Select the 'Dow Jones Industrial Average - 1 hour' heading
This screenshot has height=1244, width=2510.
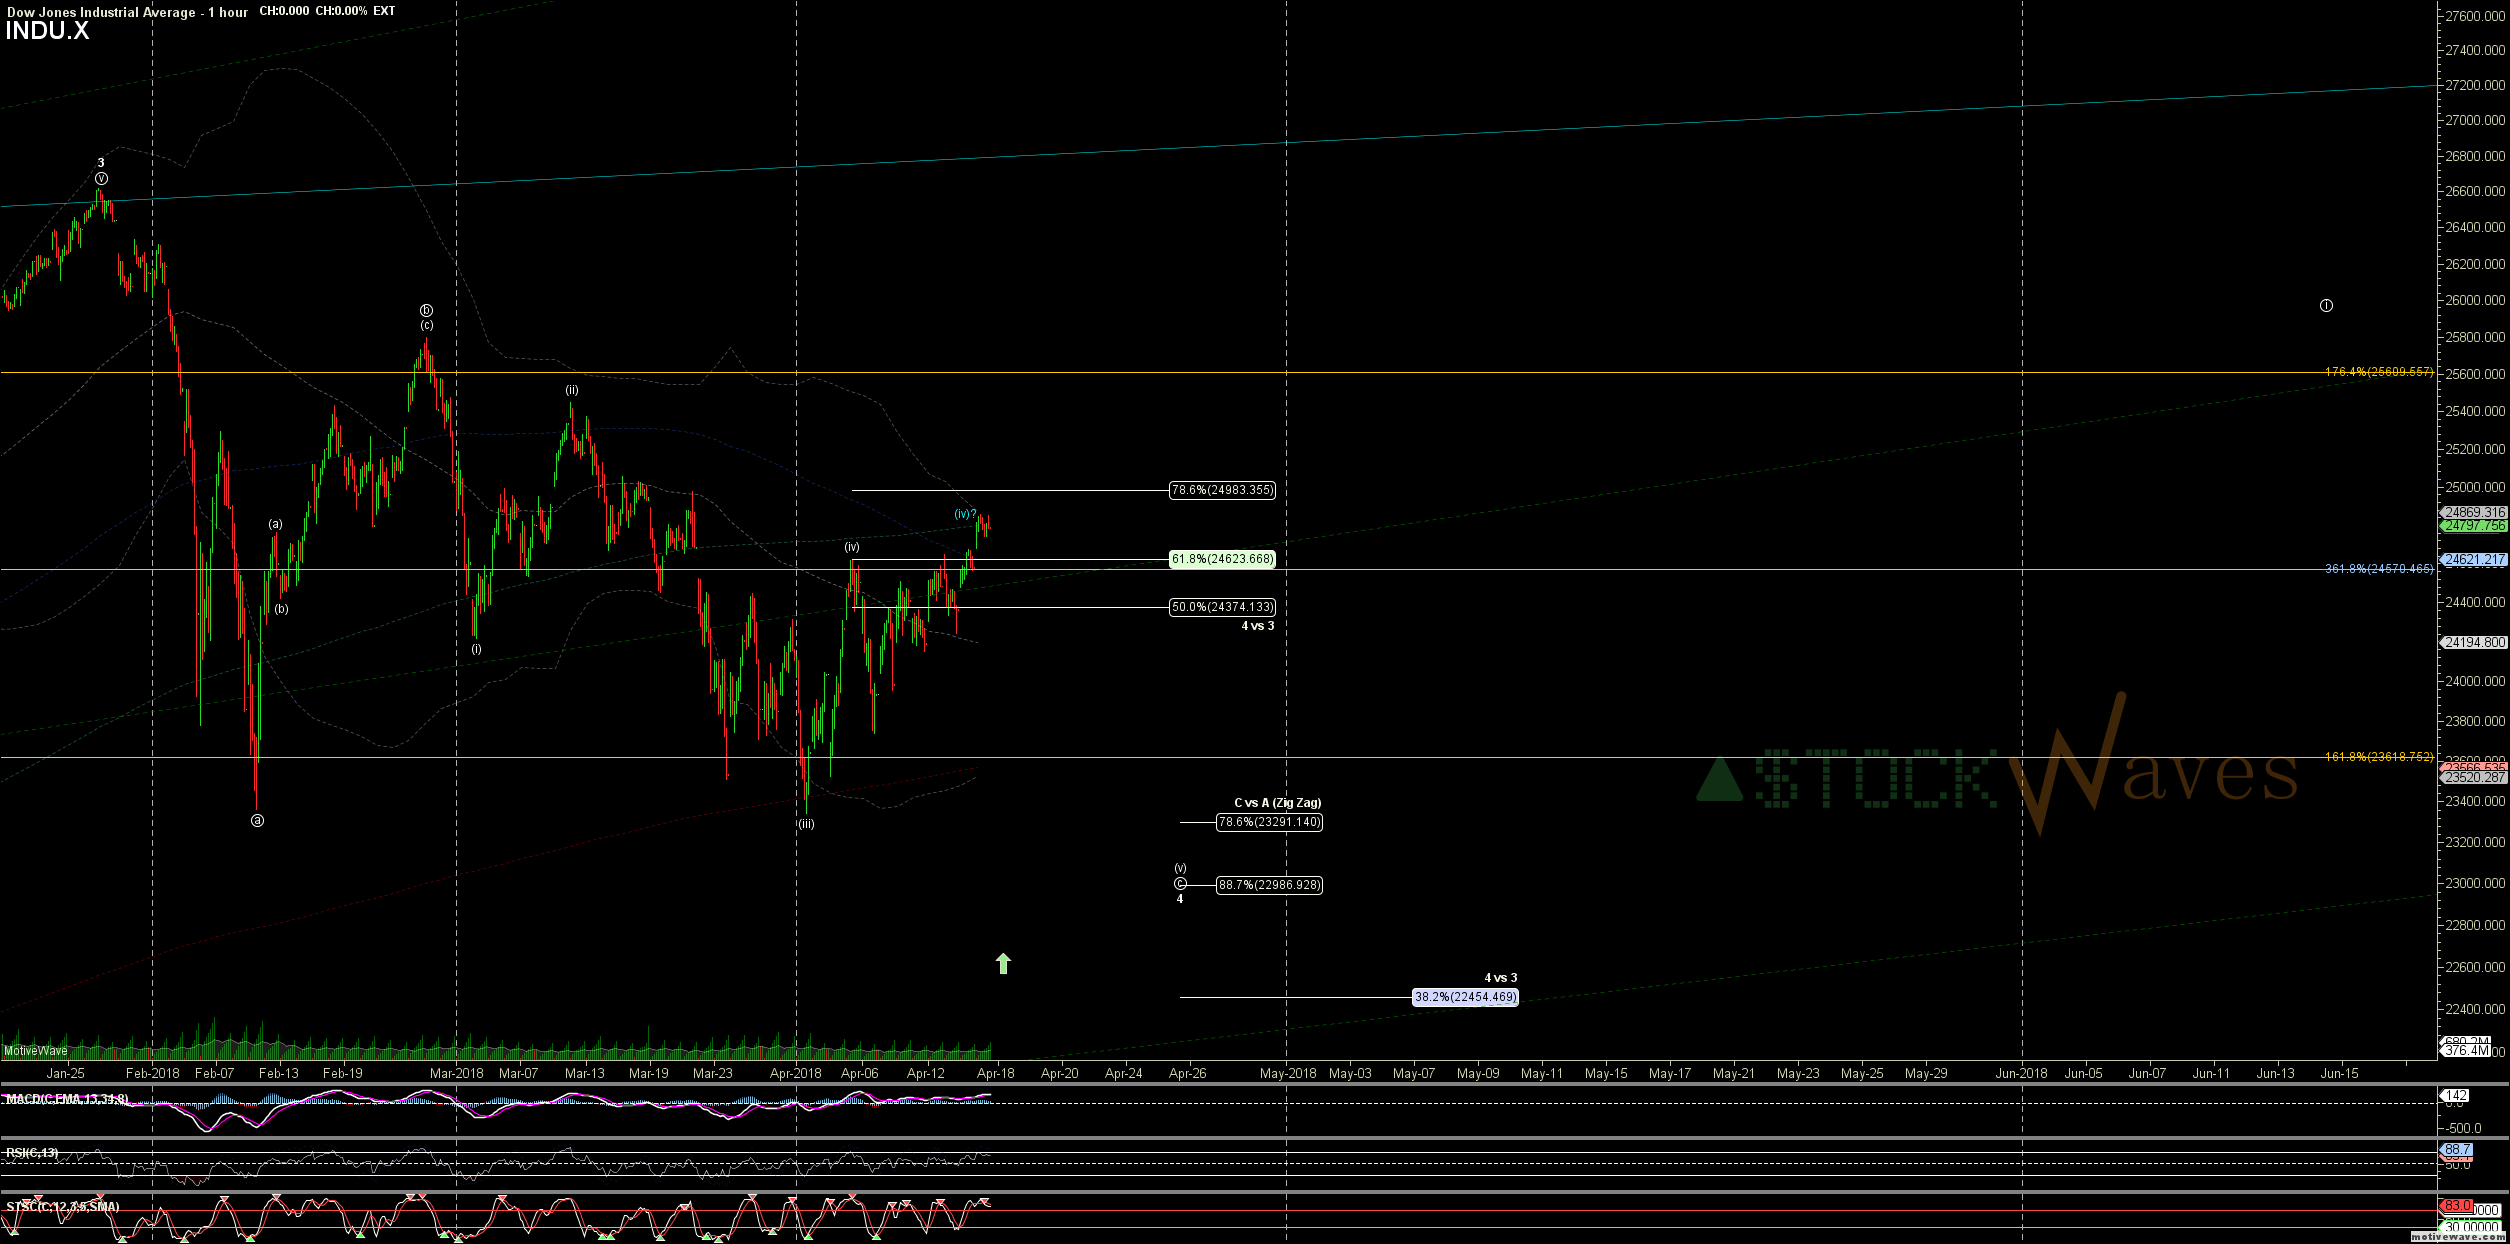click(x=128, y=12)
